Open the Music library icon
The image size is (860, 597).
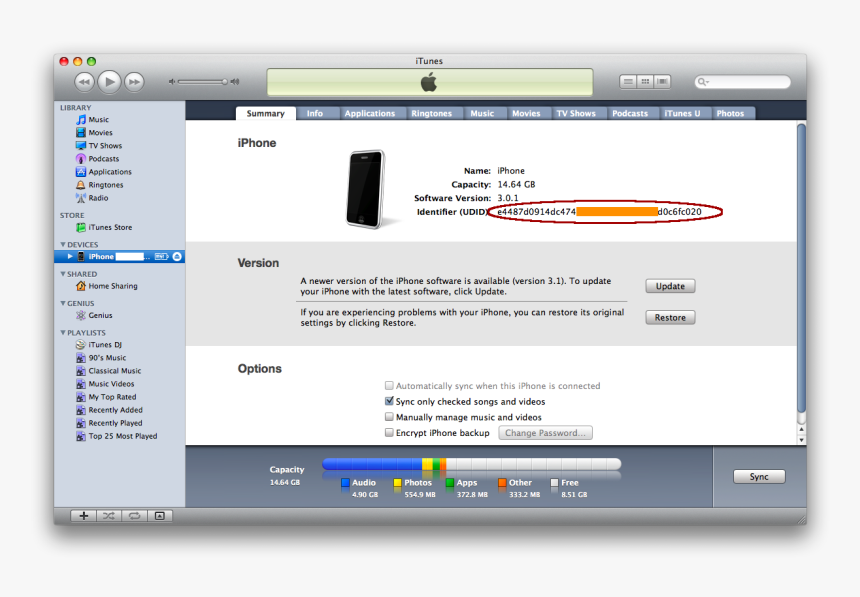[81, 120]
